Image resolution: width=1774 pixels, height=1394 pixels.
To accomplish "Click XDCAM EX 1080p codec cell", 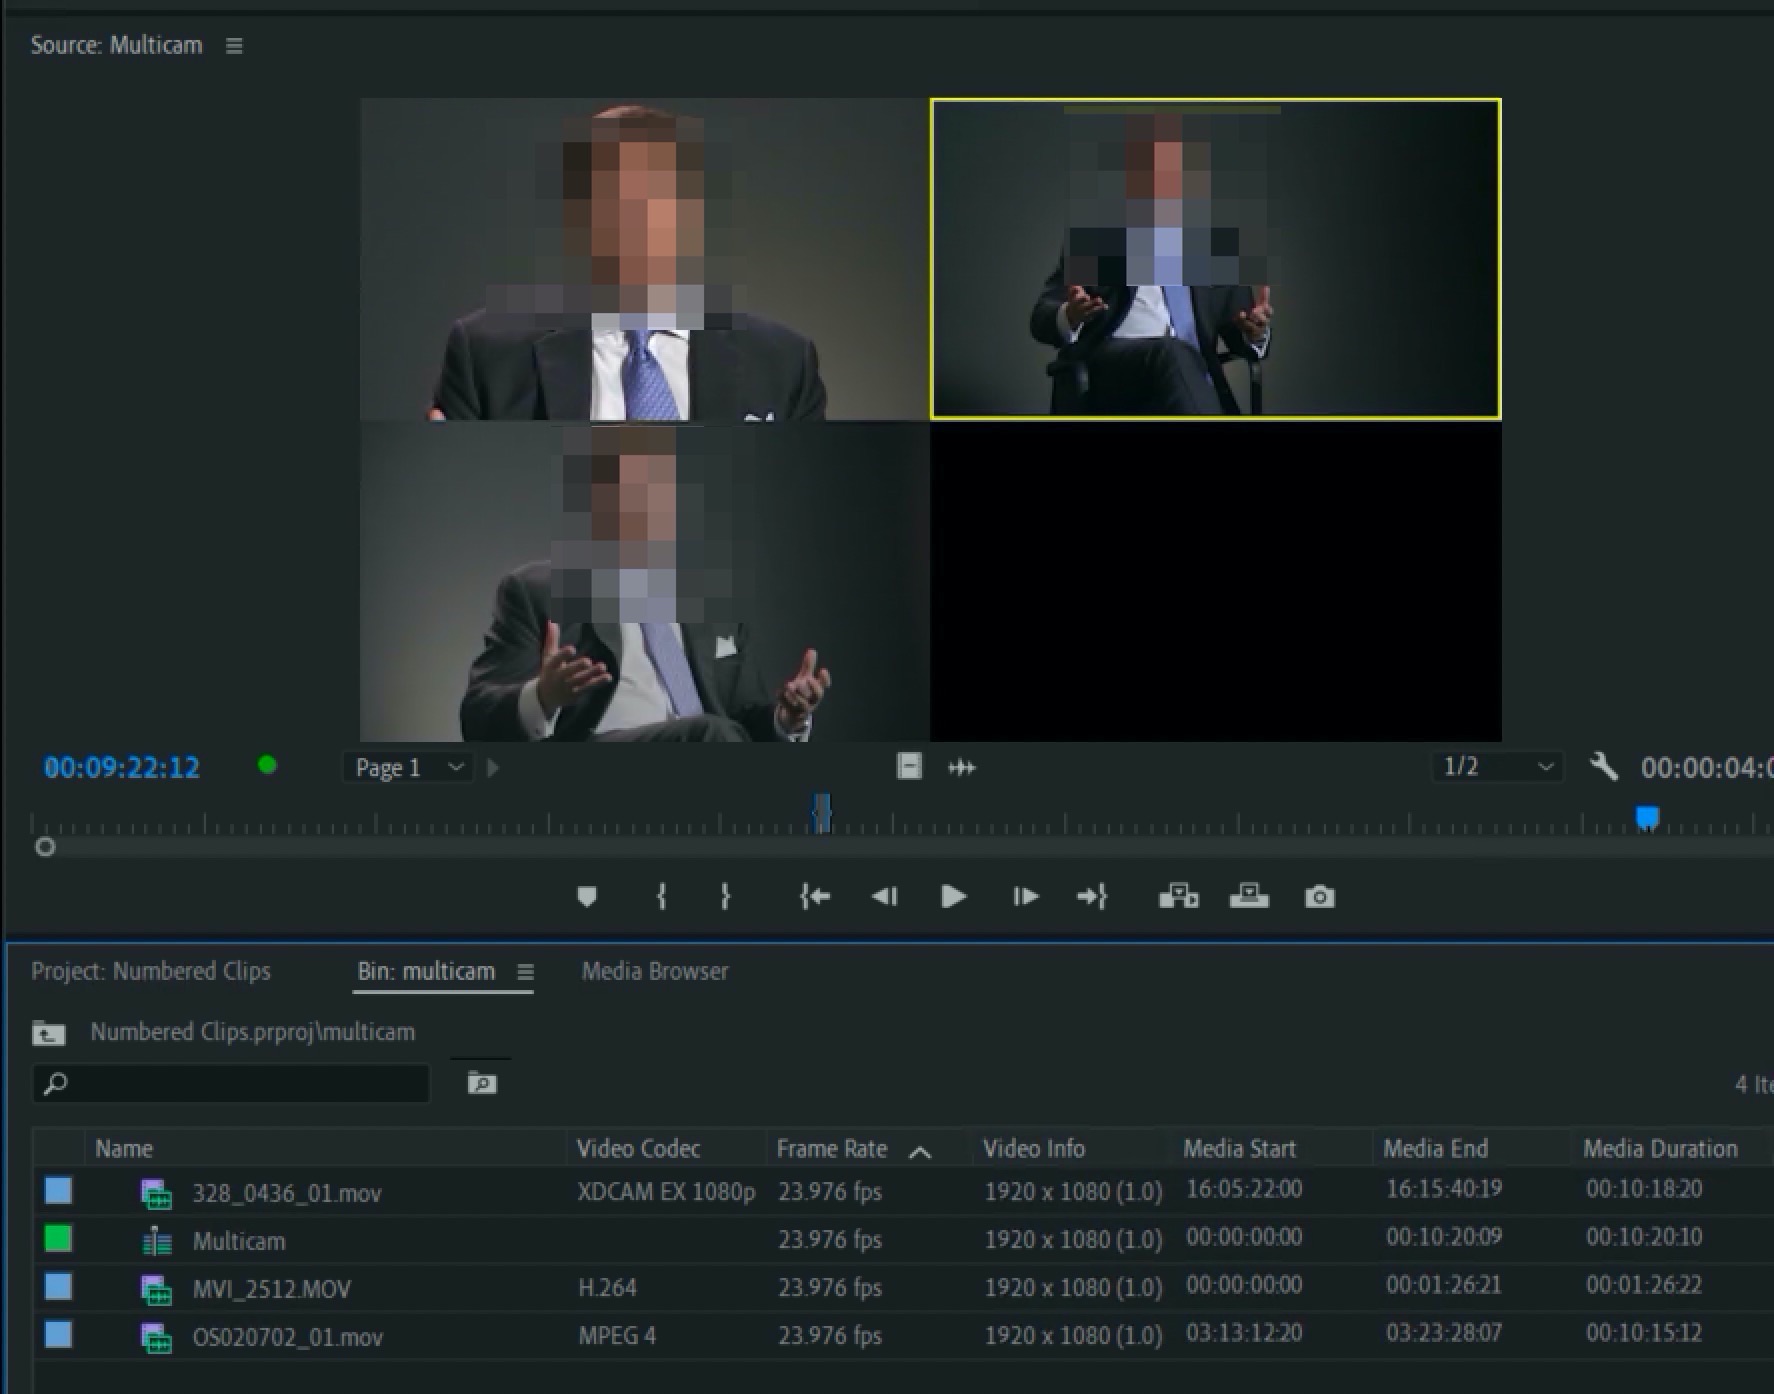I will click(666, 1192).
